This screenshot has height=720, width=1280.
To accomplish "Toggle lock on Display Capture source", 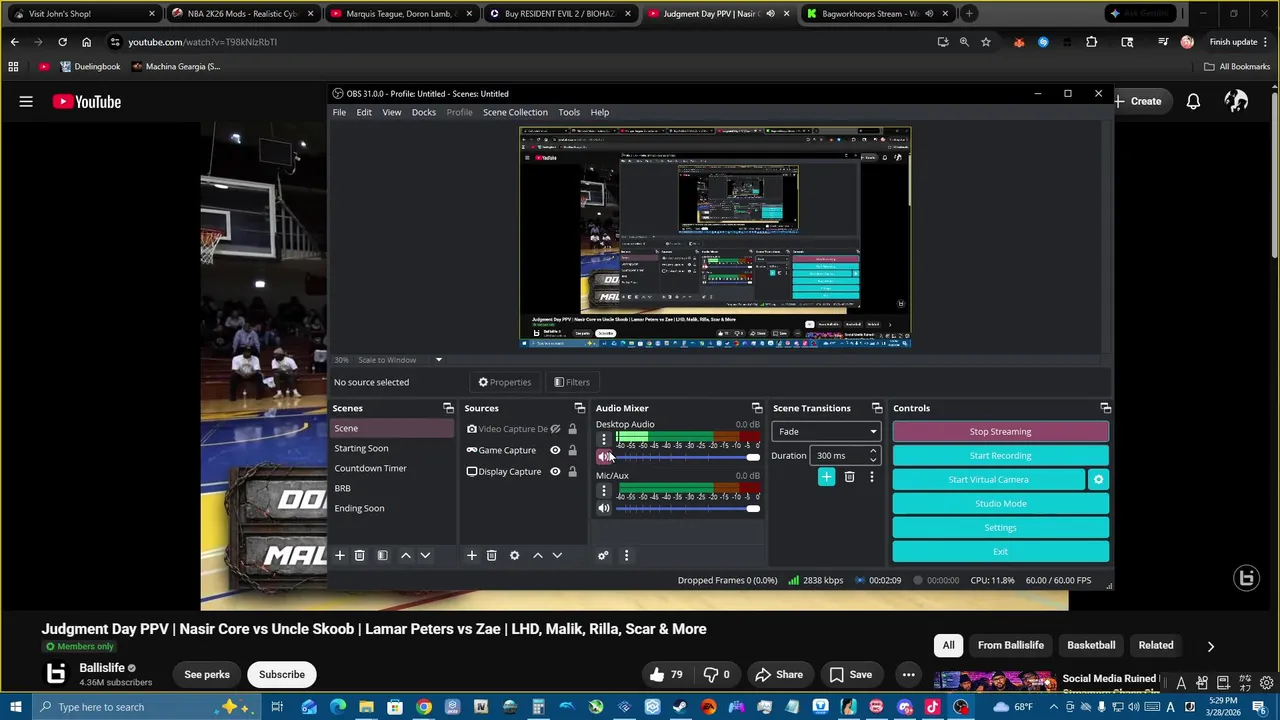I will tap(572, 471).
